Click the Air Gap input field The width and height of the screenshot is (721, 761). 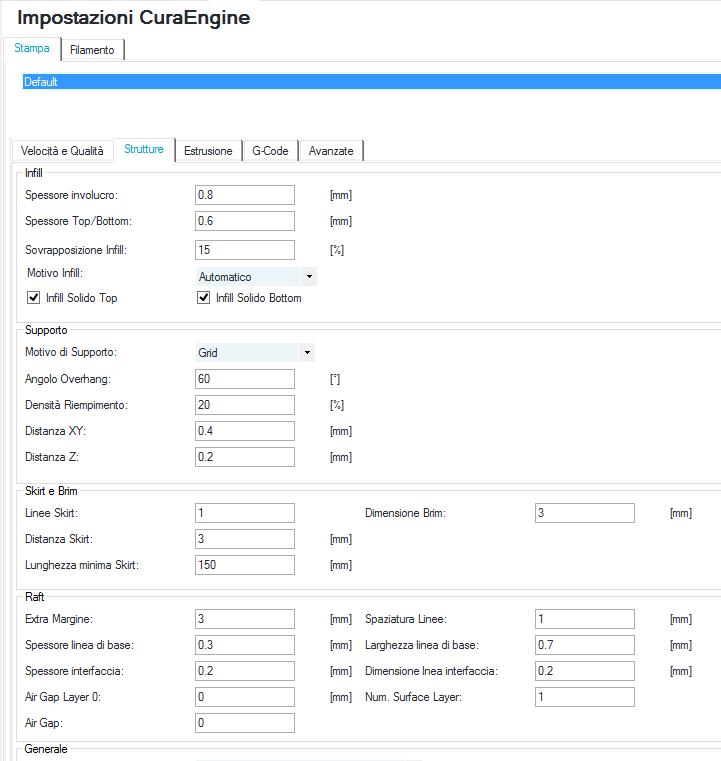(245, 723)
